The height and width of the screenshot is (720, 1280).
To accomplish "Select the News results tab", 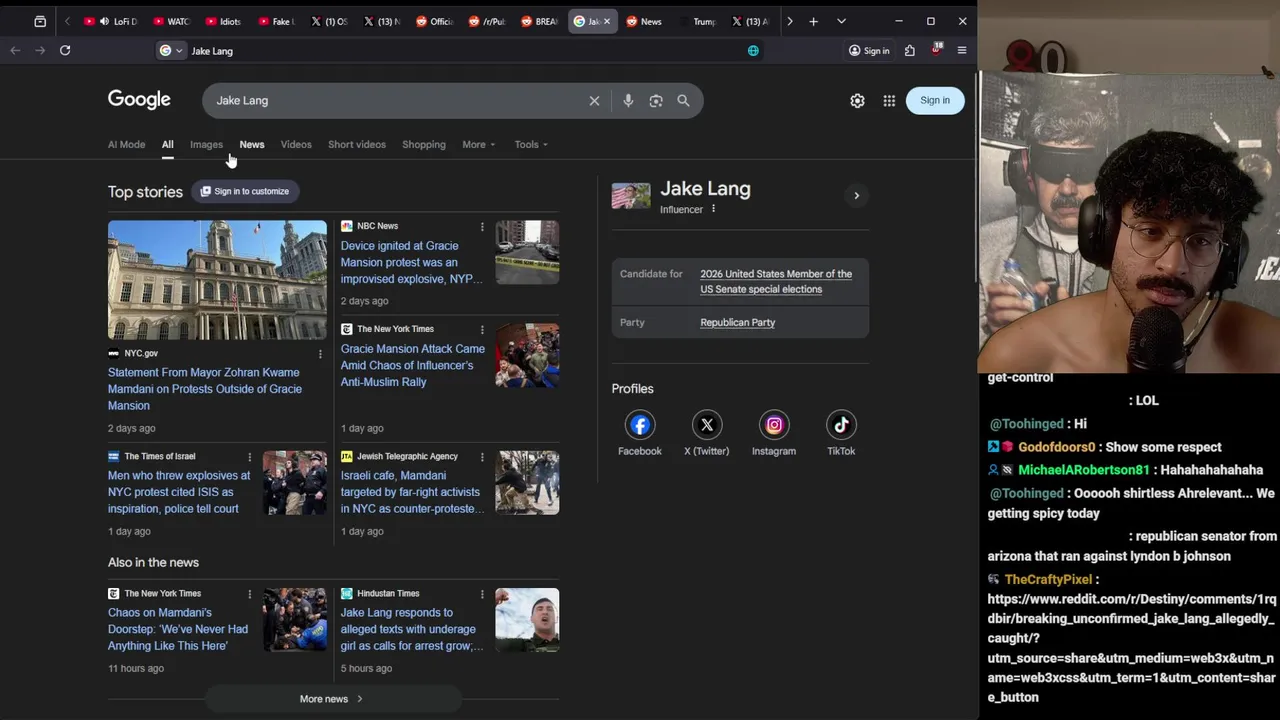I will click(x=252, y=144).
